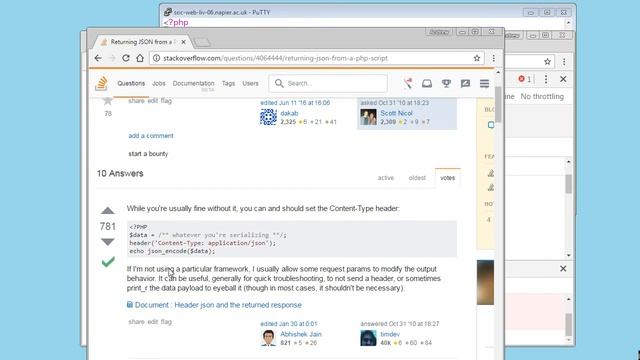Open the Questions nav item
The width and height of the screenshot is (640, 360).
pyautogui.click(x=131, y=83)
